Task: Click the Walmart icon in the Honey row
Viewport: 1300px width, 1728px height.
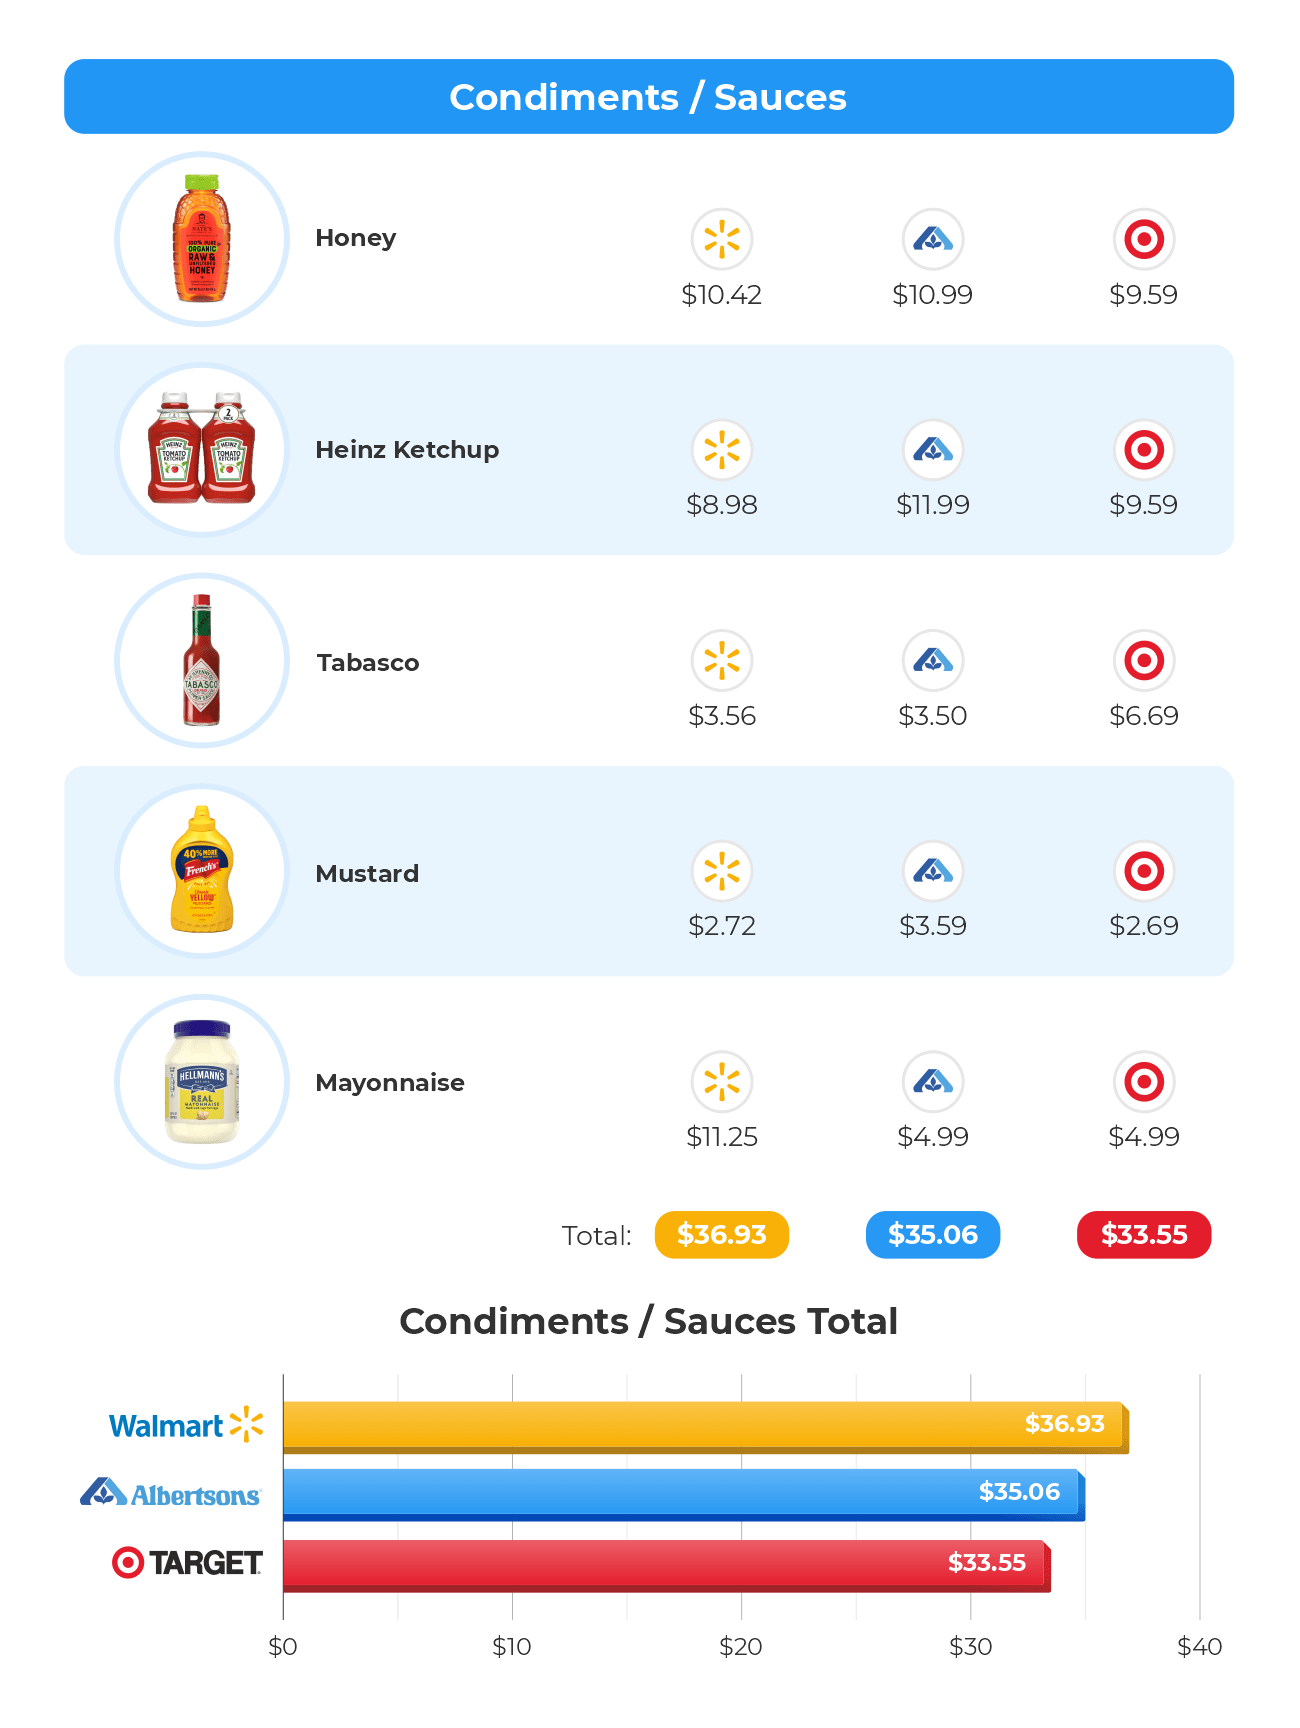Action: (721, 240)
